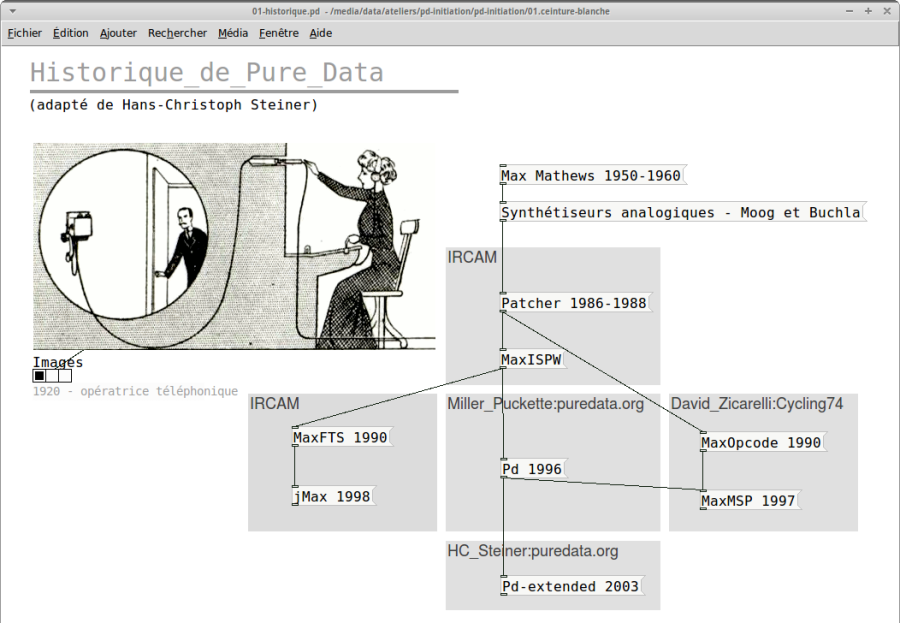900x623 pixels.
Task: Open the Édition menu
Action: pos(71,33)
